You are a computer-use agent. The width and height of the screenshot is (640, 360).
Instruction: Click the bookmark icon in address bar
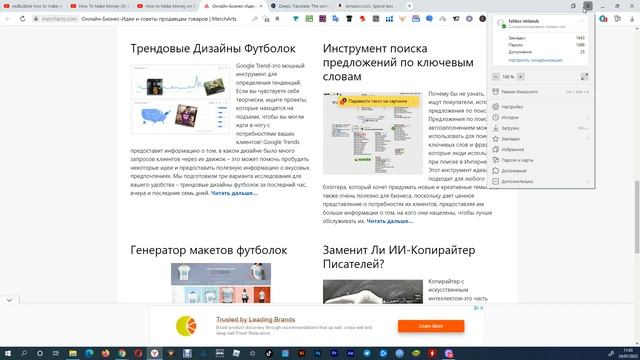(x=278, y=19)
